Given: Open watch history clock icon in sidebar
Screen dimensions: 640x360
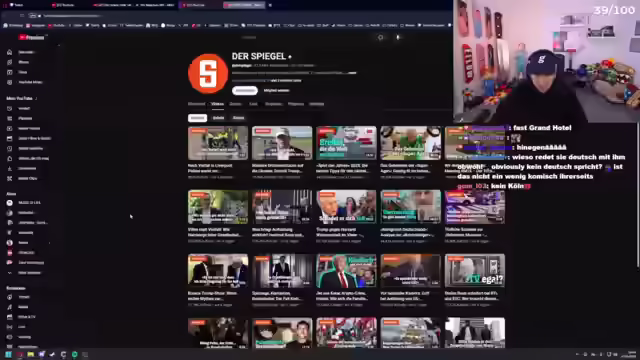Looking at the screenshot, I should click(9, 109).
